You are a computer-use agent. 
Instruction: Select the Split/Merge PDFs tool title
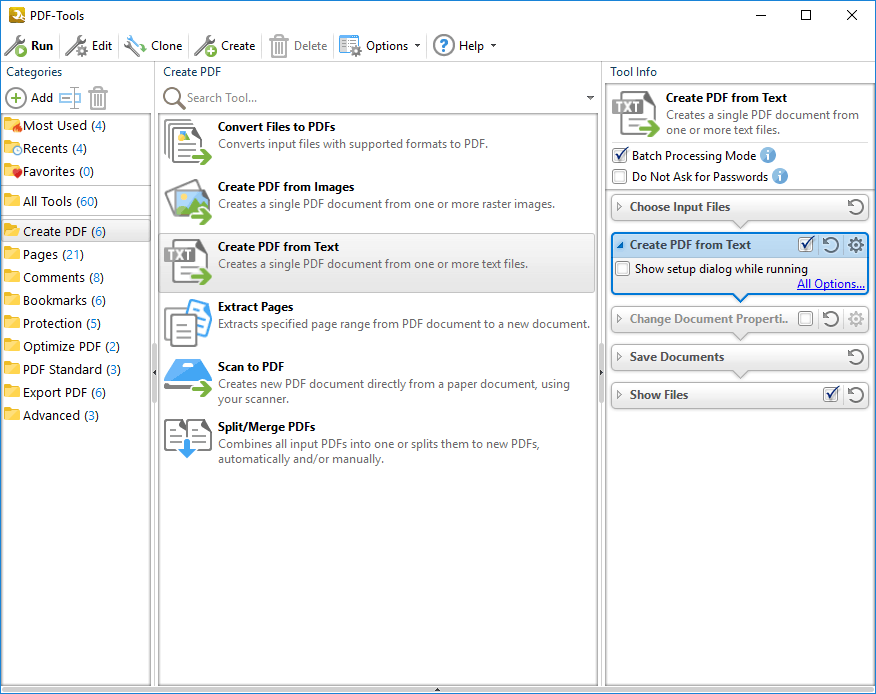[x=266, y=427]
